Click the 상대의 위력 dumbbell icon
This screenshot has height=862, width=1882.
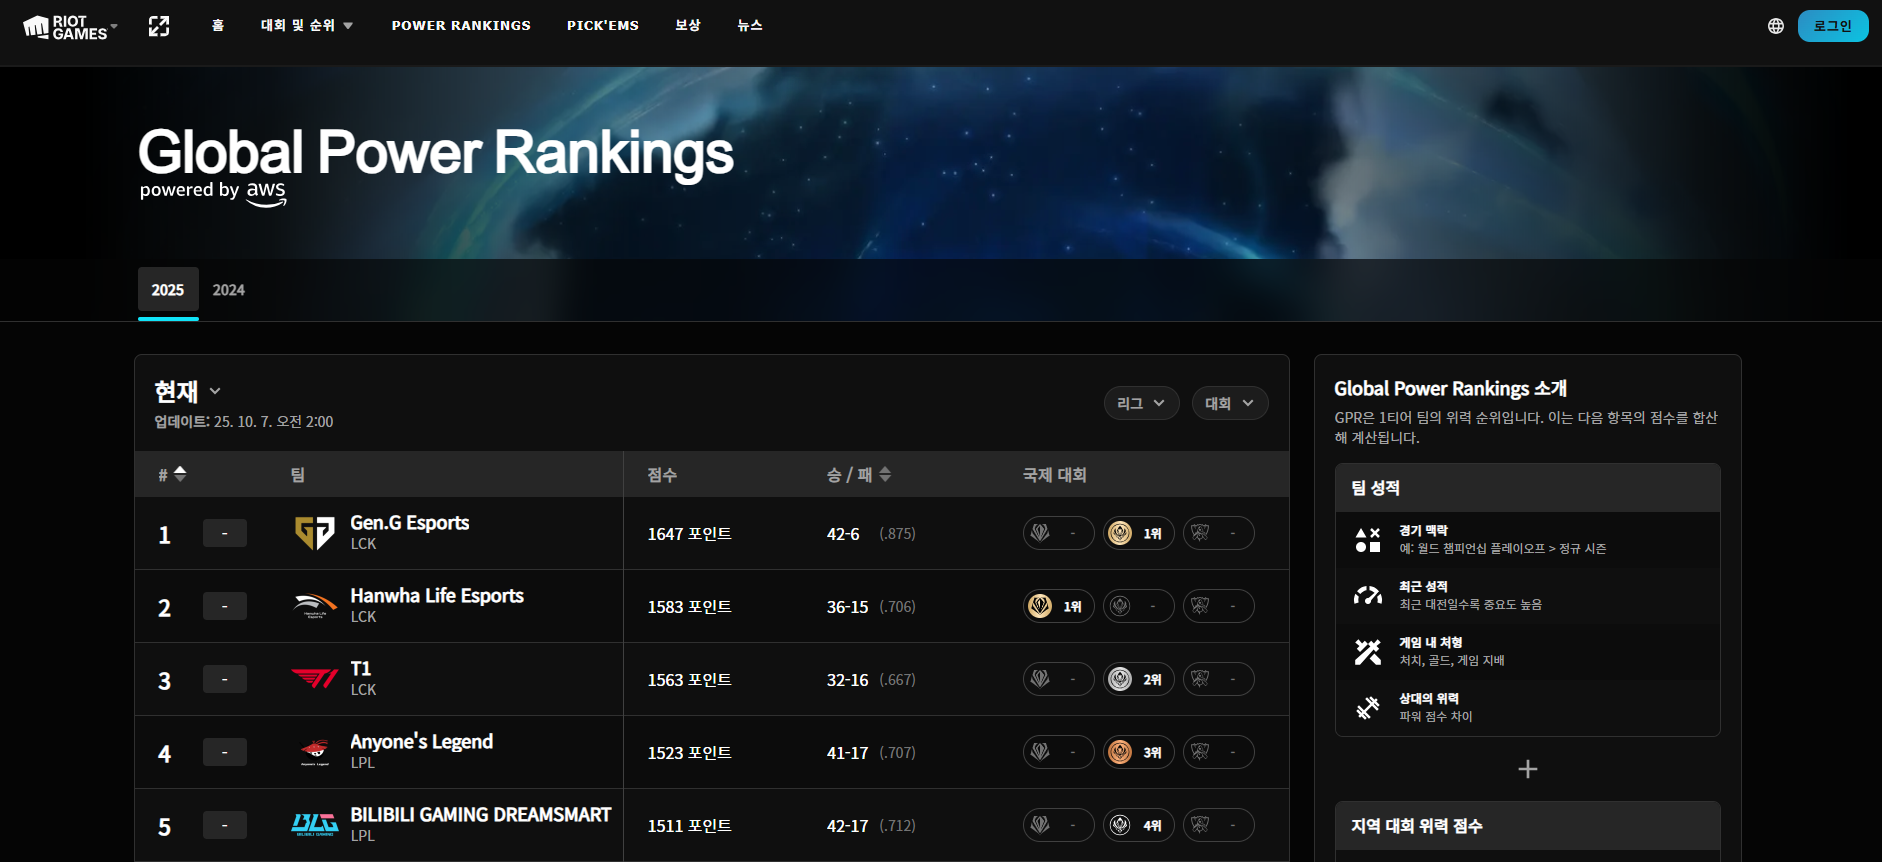[x=1367, y=708]
